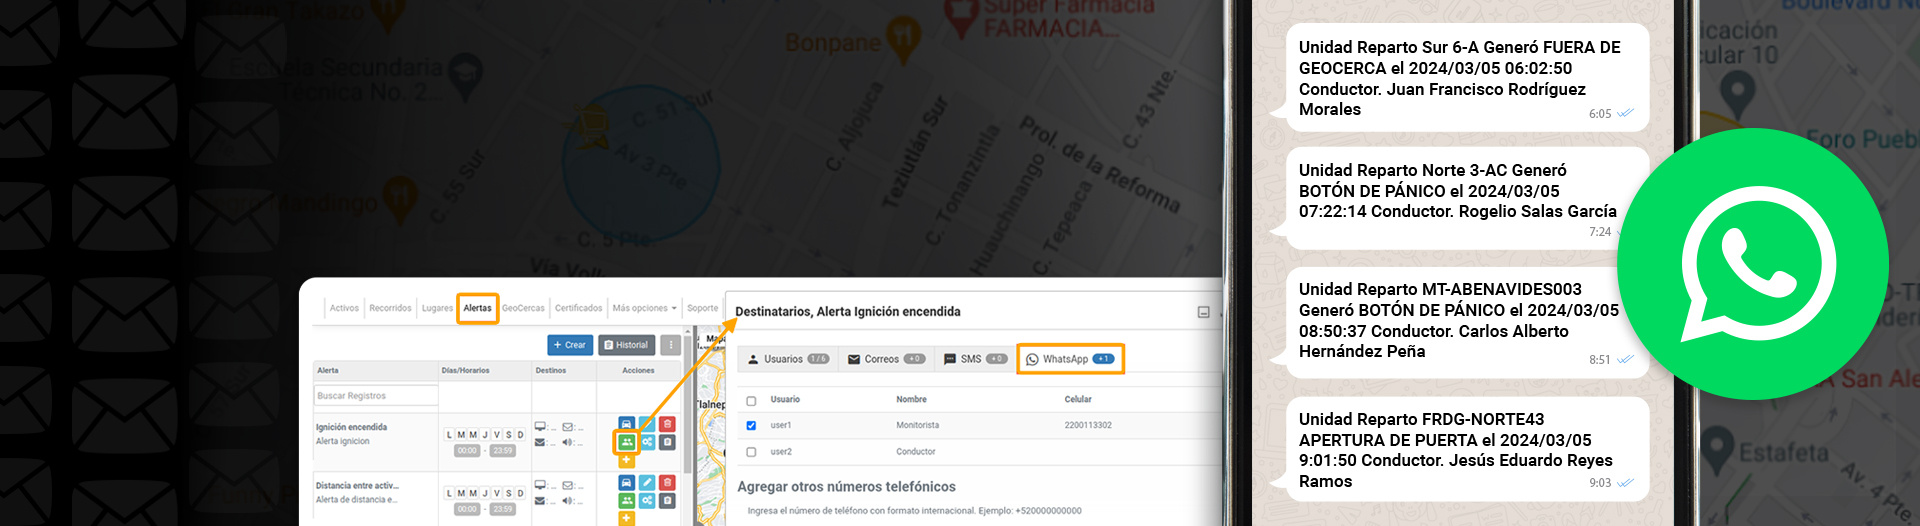
Task: Open recipients icon for Distancia entre activos
Action: tap(626, 500)
